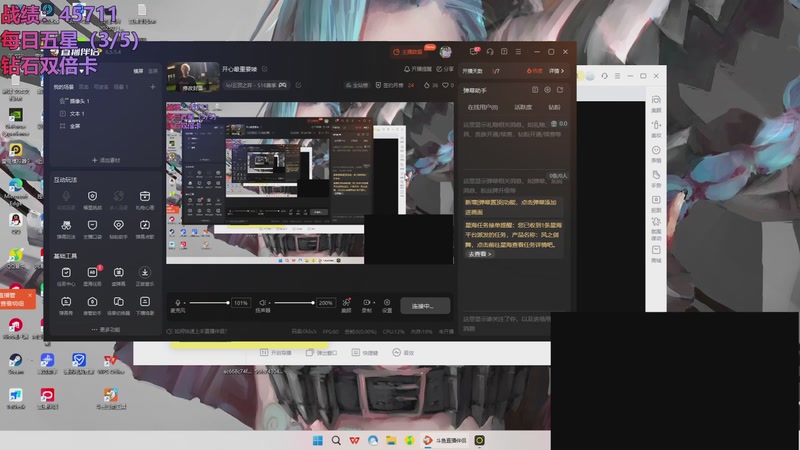Open 星海任务 with red badge
The height and width of the screenshot is (450, 800).
(92, 276)
